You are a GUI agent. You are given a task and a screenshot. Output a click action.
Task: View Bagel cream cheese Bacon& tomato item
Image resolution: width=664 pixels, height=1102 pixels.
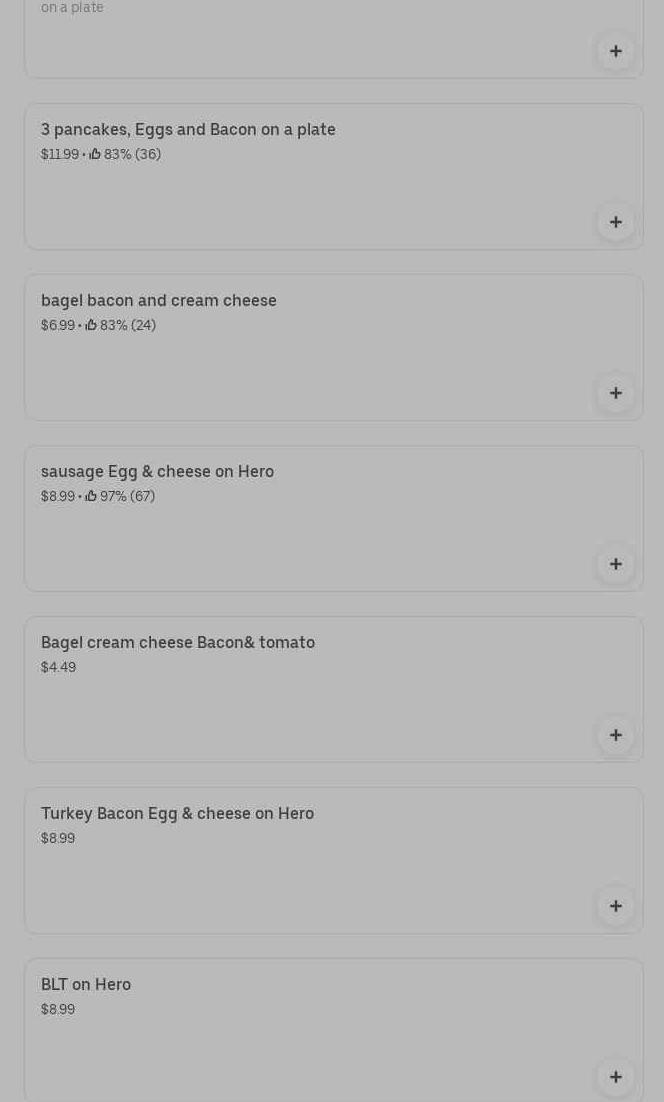178,643
